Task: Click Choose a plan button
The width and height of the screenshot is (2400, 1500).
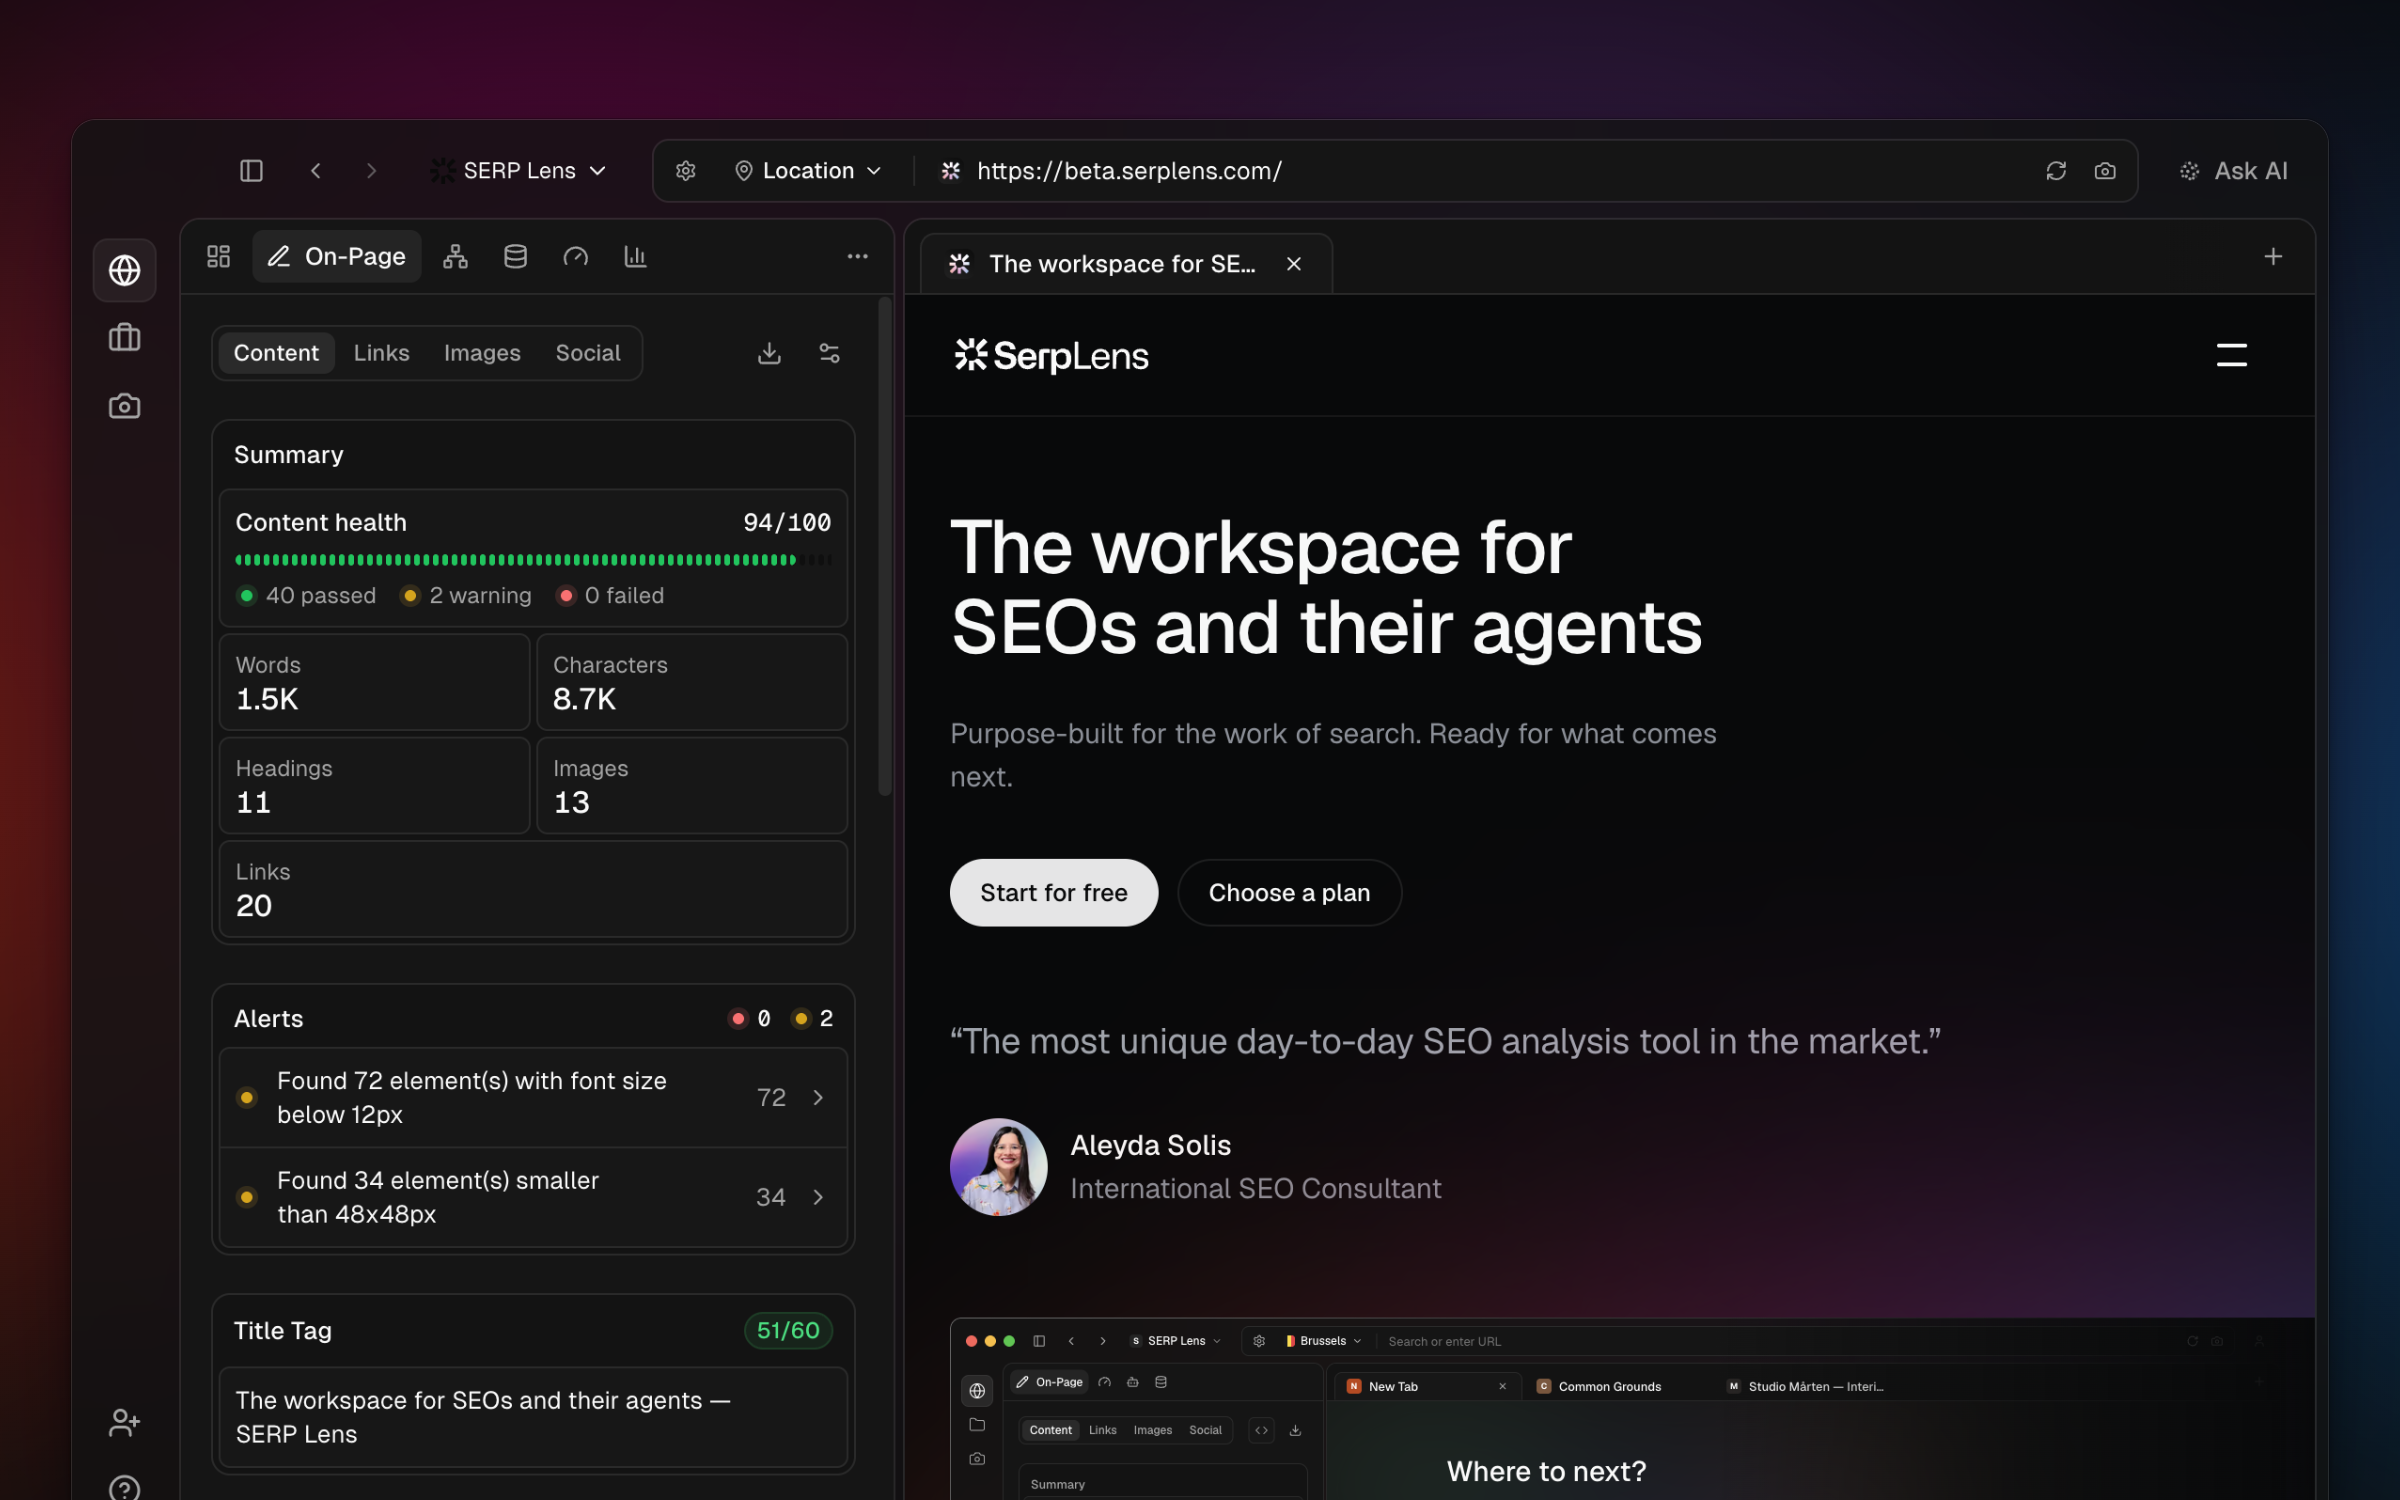Action: point(1289,893)
